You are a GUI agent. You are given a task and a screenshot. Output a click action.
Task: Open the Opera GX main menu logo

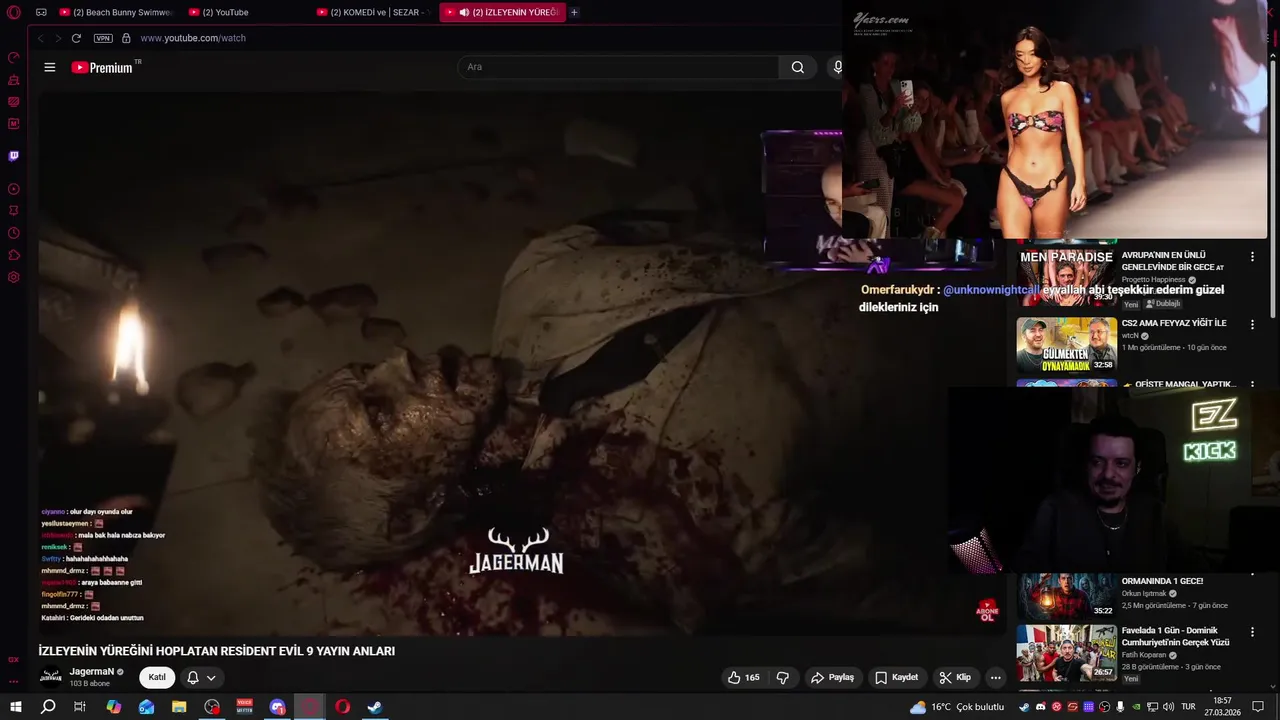click(x=14, y=12)
